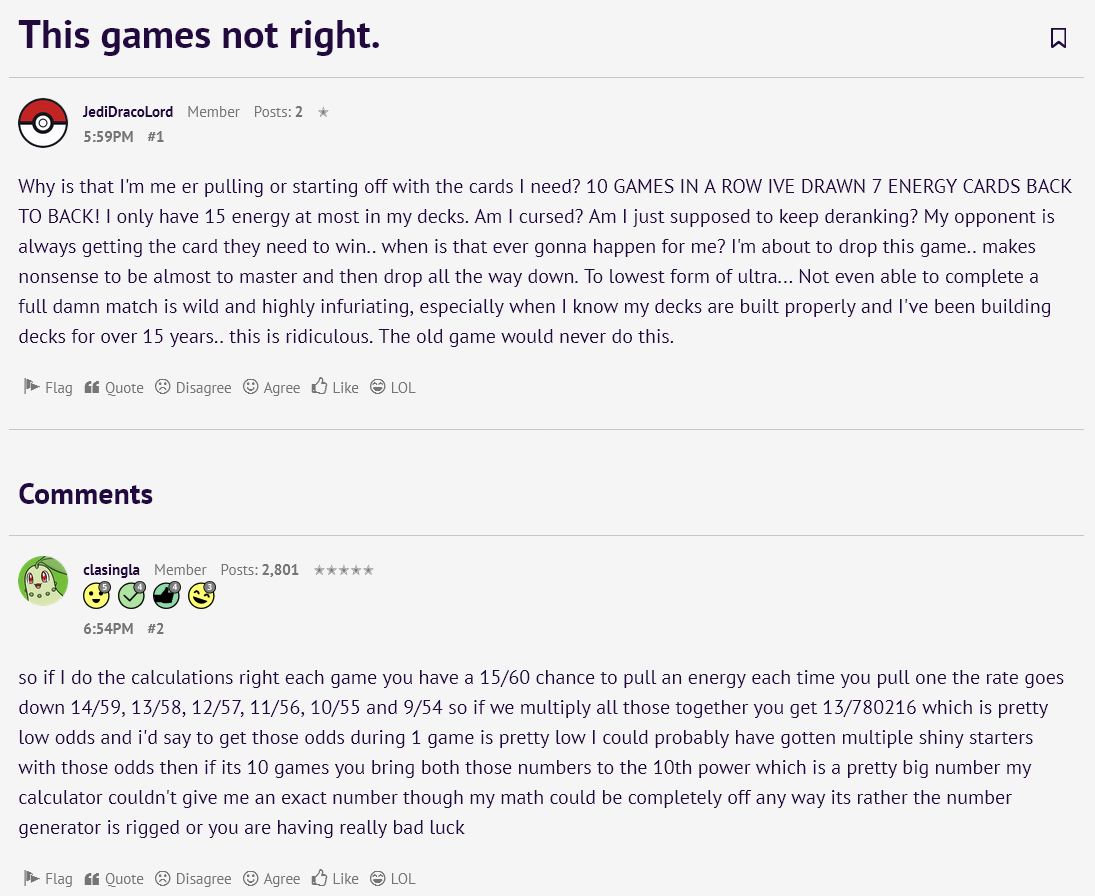The height and width of the screenshot is (896, 1095).
Task: Quote the original post
Action: [x=114, y=387]
